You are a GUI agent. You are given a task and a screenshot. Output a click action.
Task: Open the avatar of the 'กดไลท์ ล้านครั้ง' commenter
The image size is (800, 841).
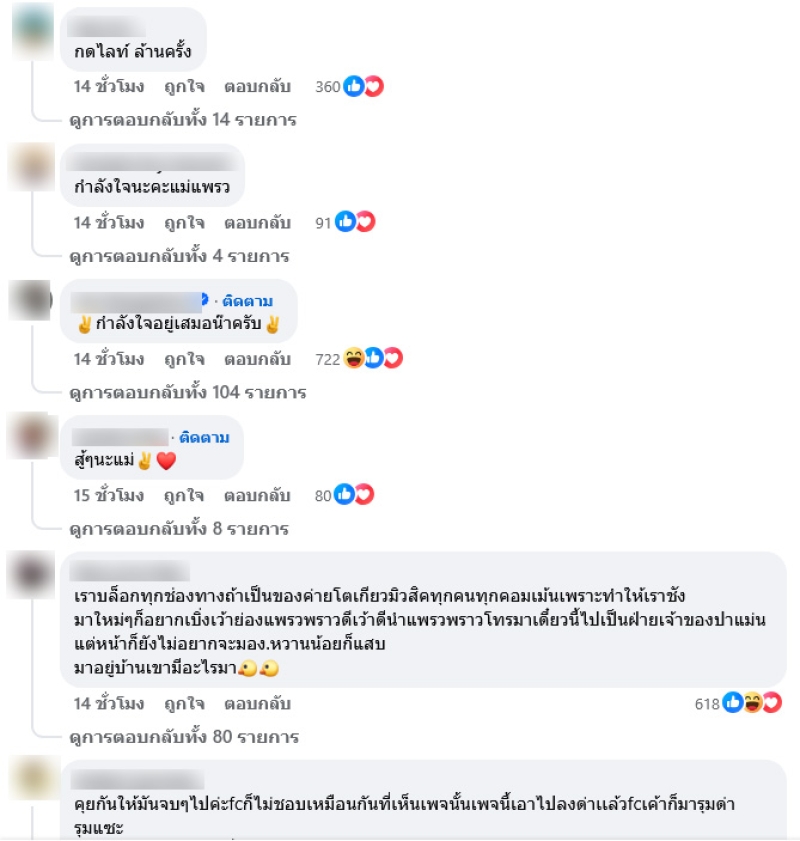tap(33, 31)
